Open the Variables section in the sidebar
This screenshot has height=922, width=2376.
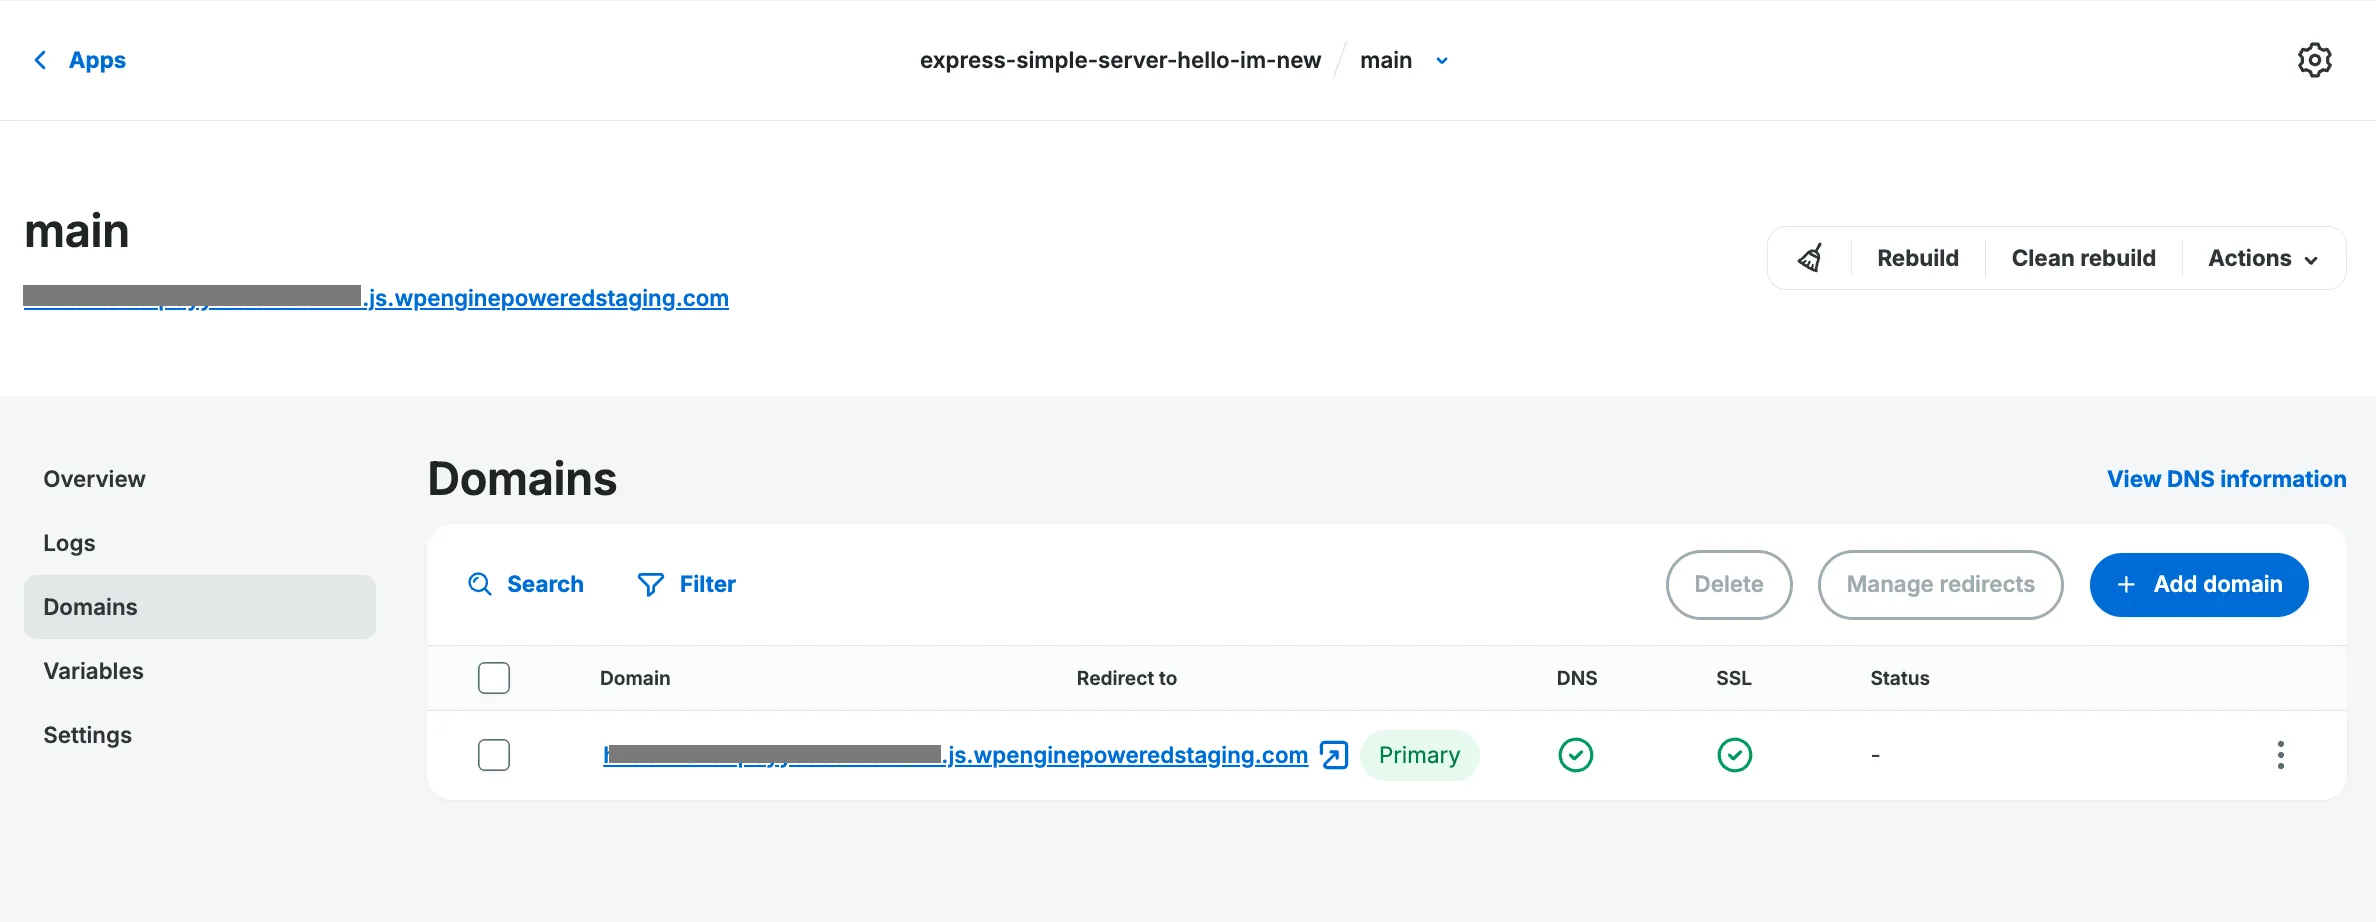tap(93, 670)
